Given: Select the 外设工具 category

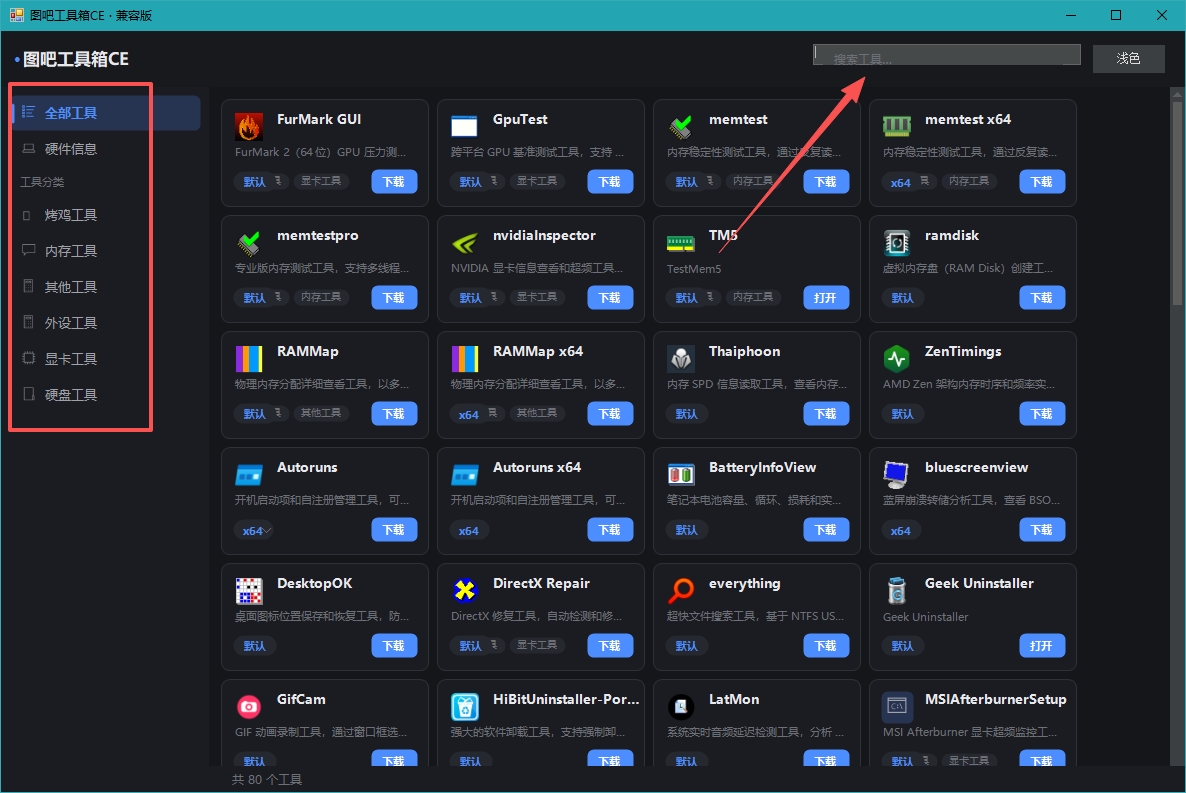Looking at the screenshot, I should [107, 323].
